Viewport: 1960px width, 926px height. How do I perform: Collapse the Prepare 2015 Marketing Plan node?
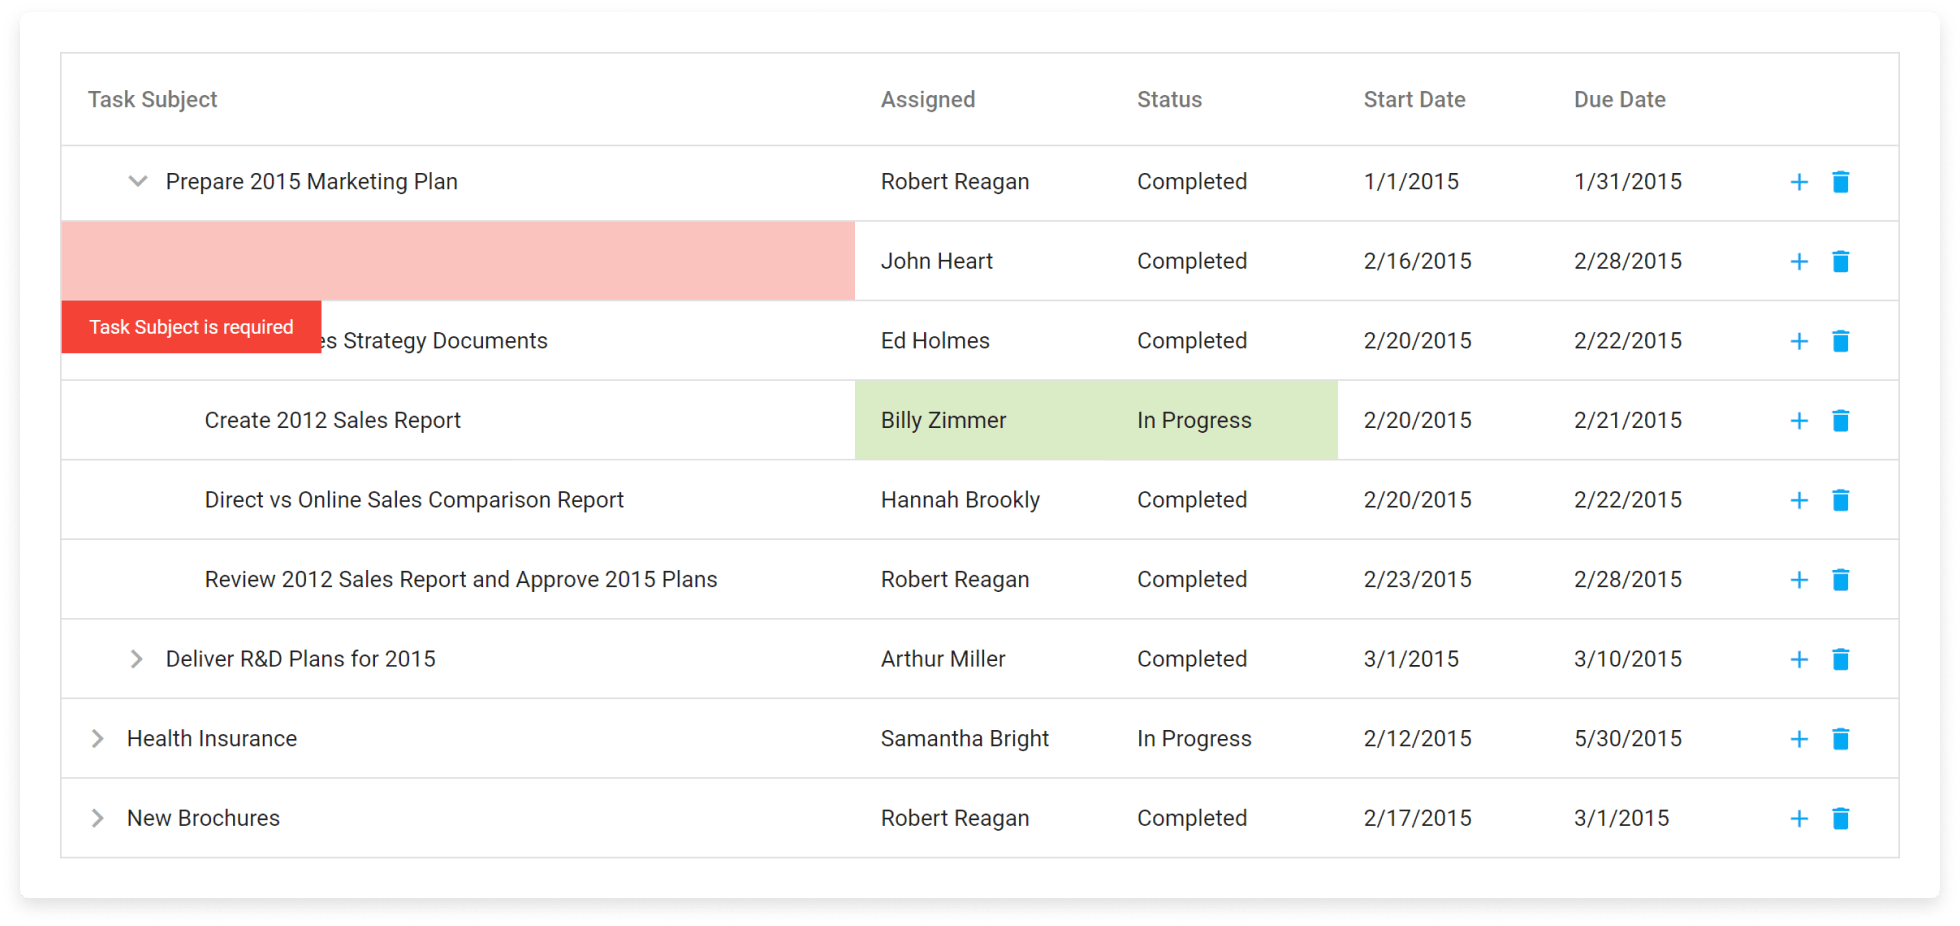(x=138, y=182)
